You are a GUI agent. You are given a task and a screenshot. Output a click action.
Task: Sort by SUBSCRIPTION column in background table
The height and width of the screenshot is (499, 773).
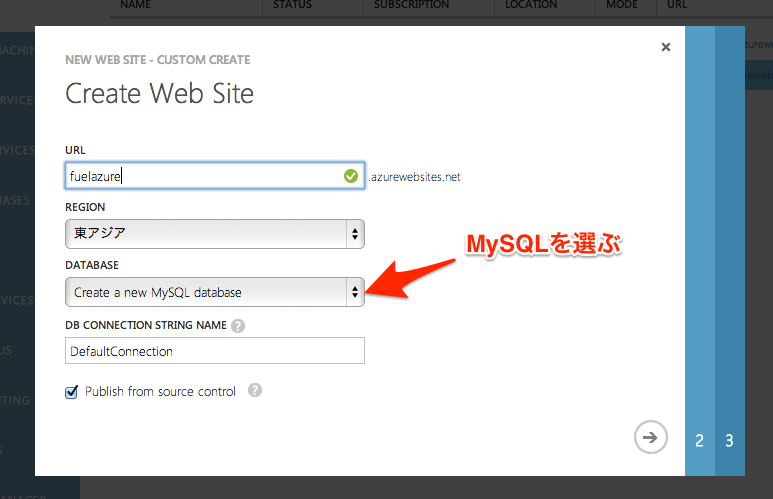coord(411,5)
